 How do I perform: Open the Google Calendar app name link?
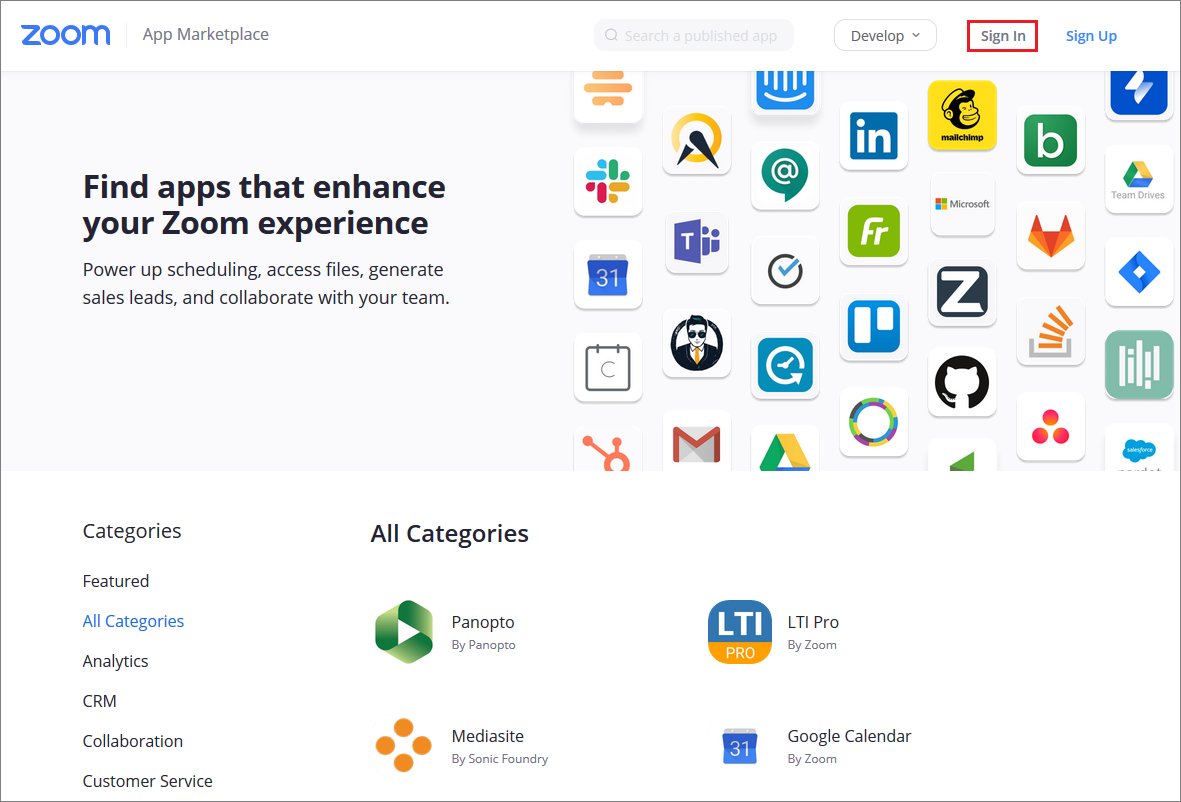tap(849, 736)
